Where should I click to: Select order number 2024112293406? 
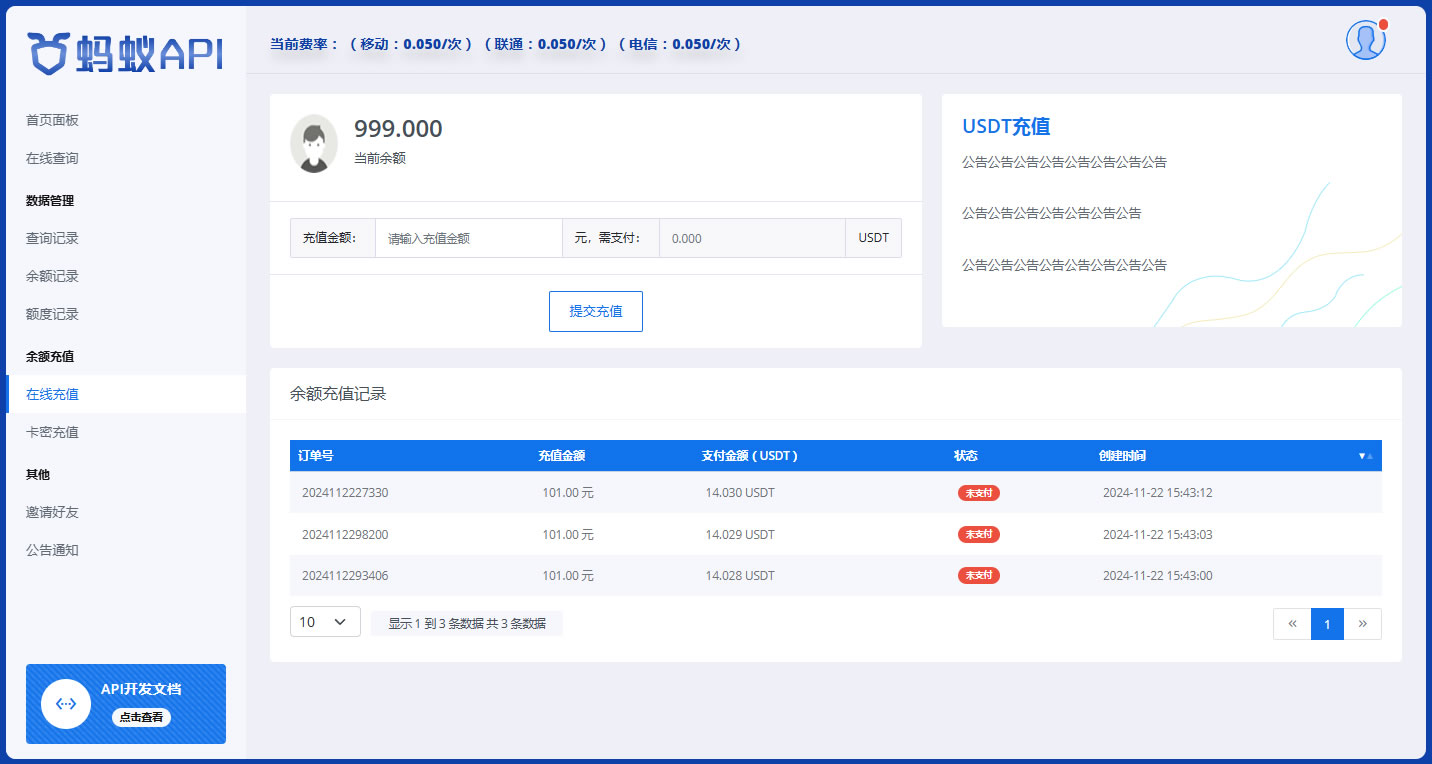pyautogui.click(x=345, y=576)
